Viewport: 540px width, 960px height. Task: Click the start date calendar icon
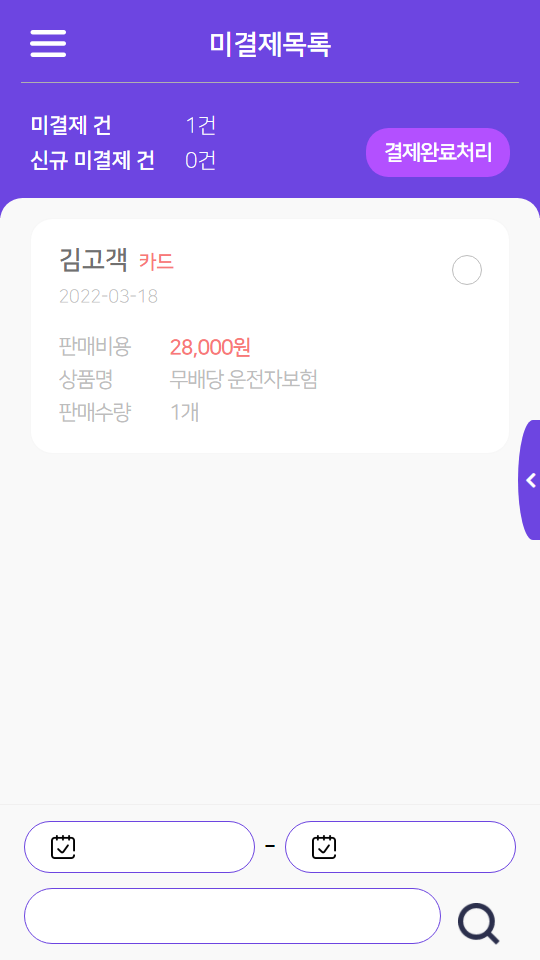pyautogui.click(x=63, y=847)
